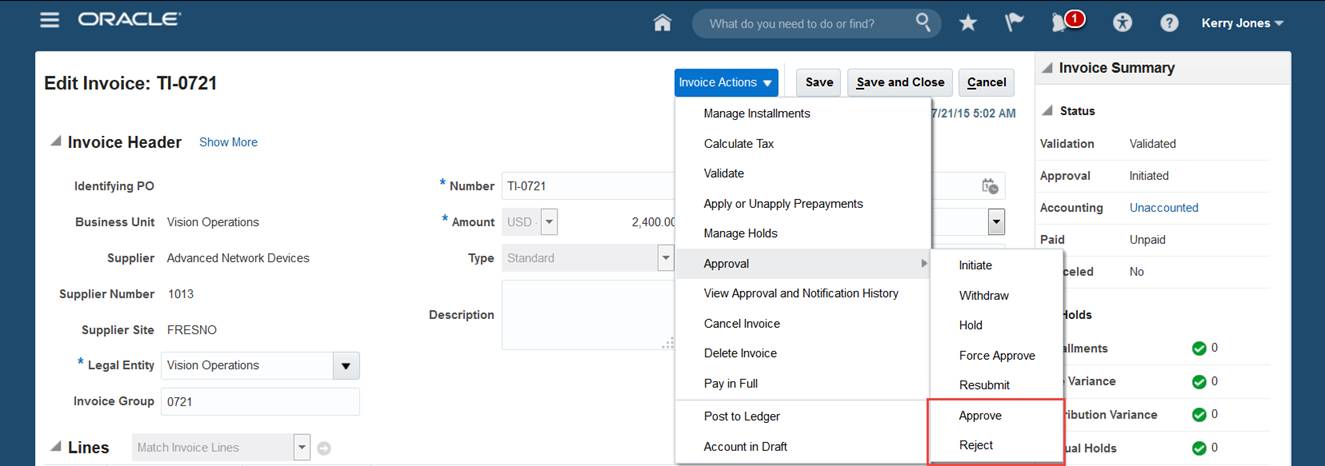Image resolution: width=1325 pixels, height=466 pixels.
Task: Open accessibility settings icon
Action: [x=1123, y=22]
